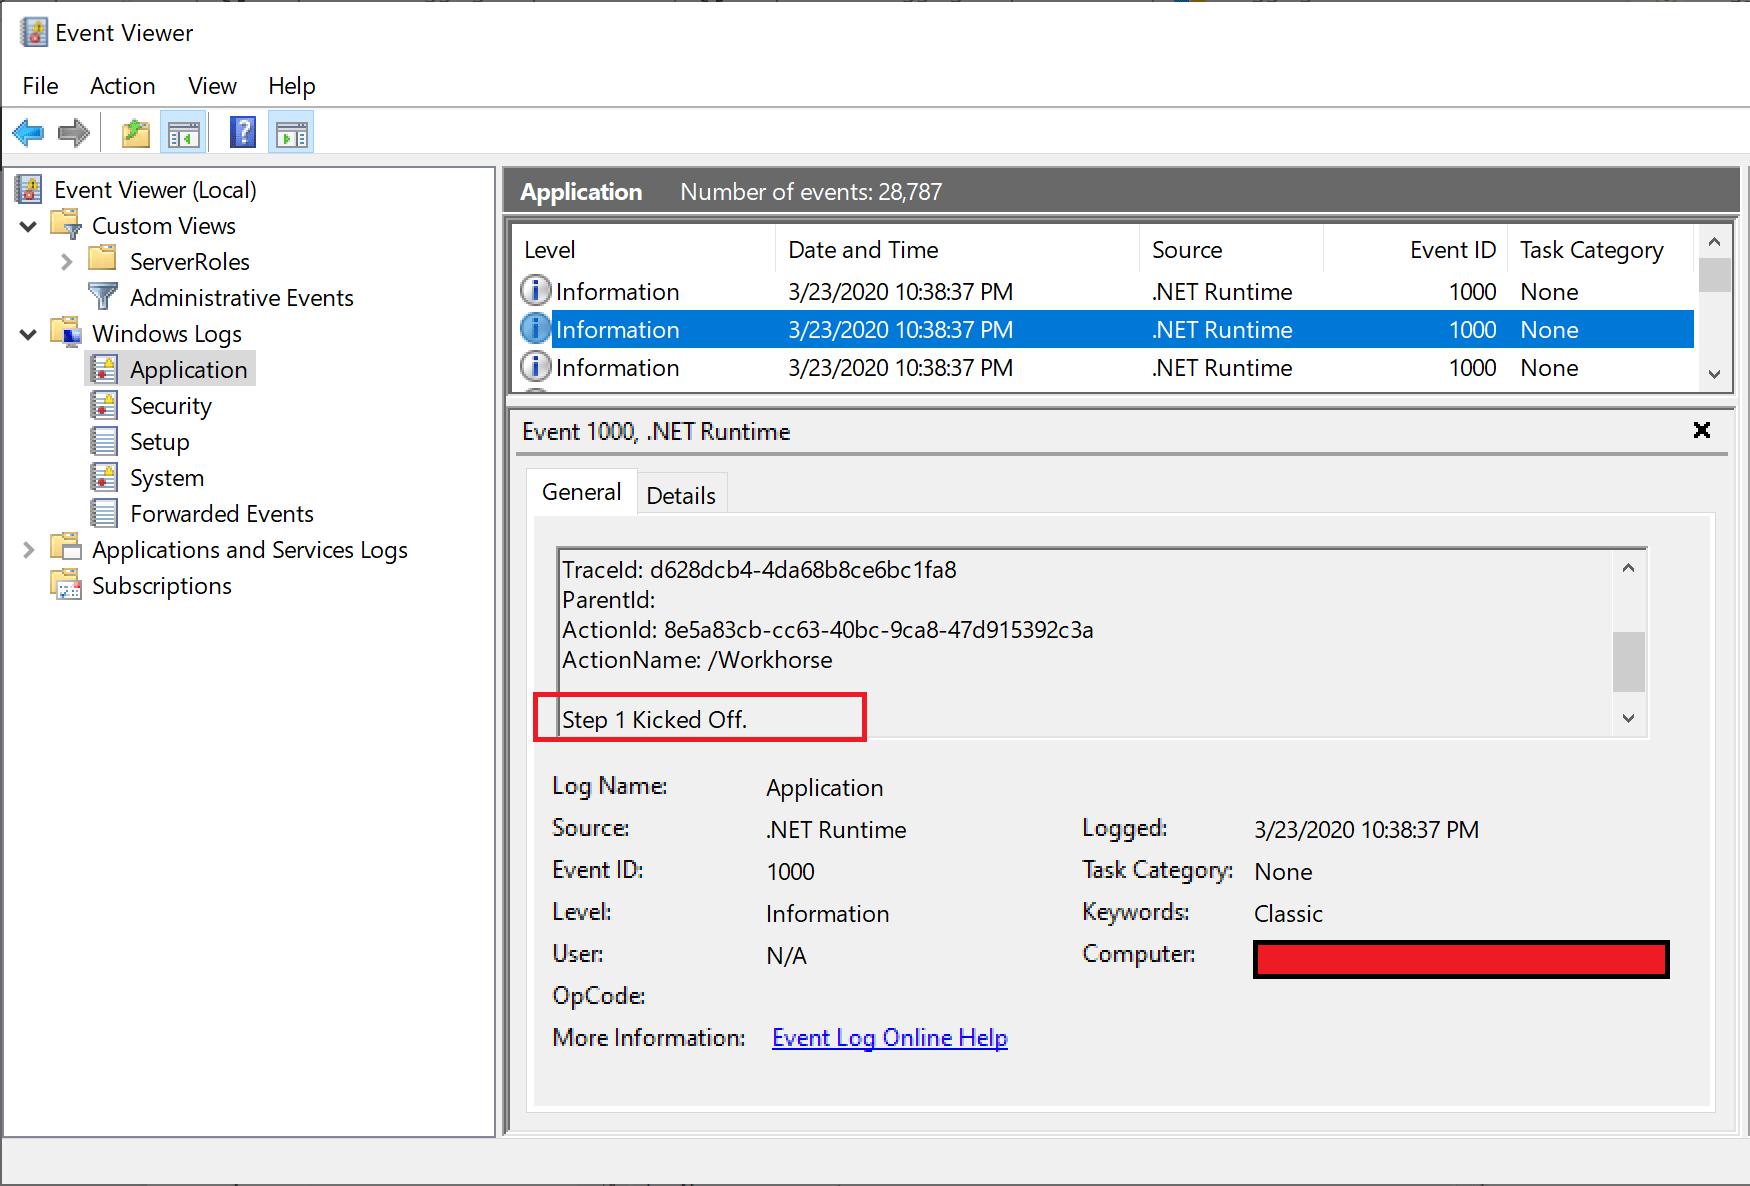Sort events by Level column
This screenshot has width=1750, height=1186.
pos(644,250)
